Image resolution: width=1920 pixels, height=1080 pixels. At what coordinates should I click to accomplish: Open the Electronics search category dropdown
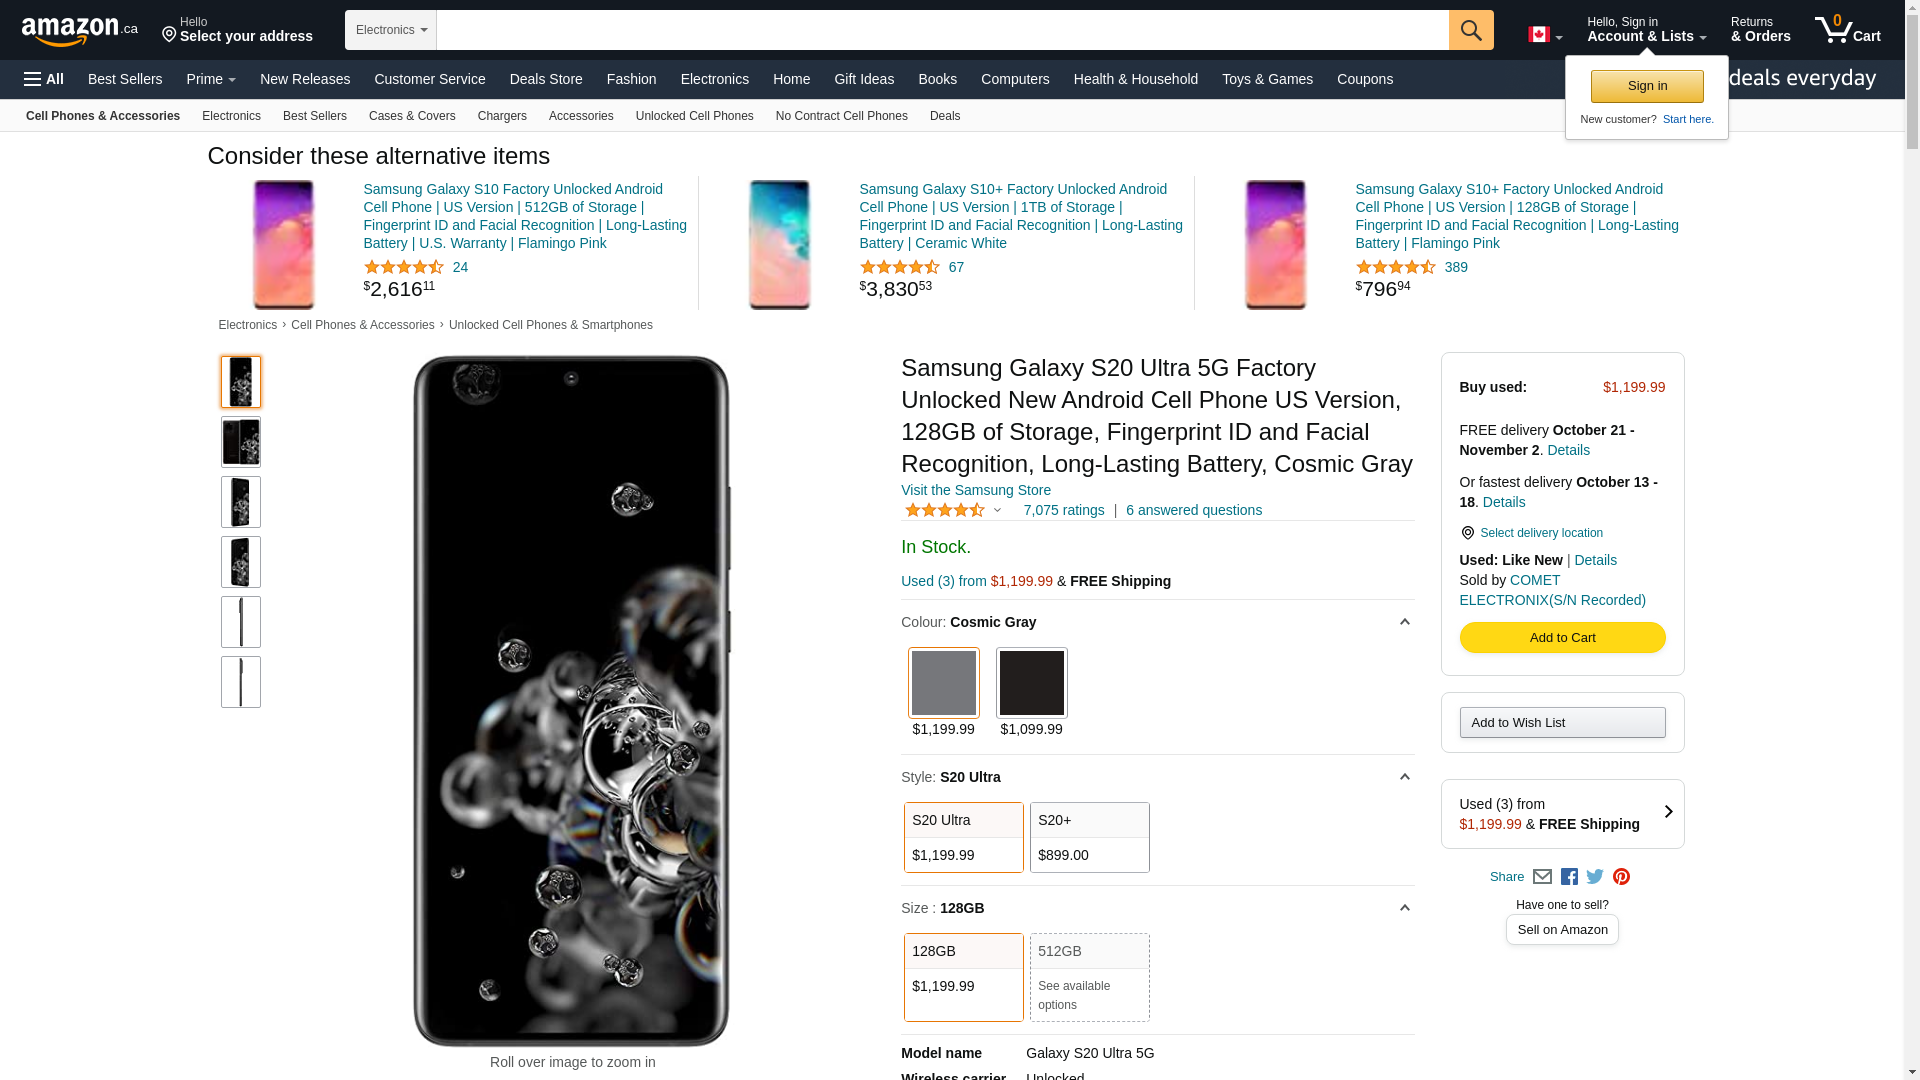coord(390,30)
